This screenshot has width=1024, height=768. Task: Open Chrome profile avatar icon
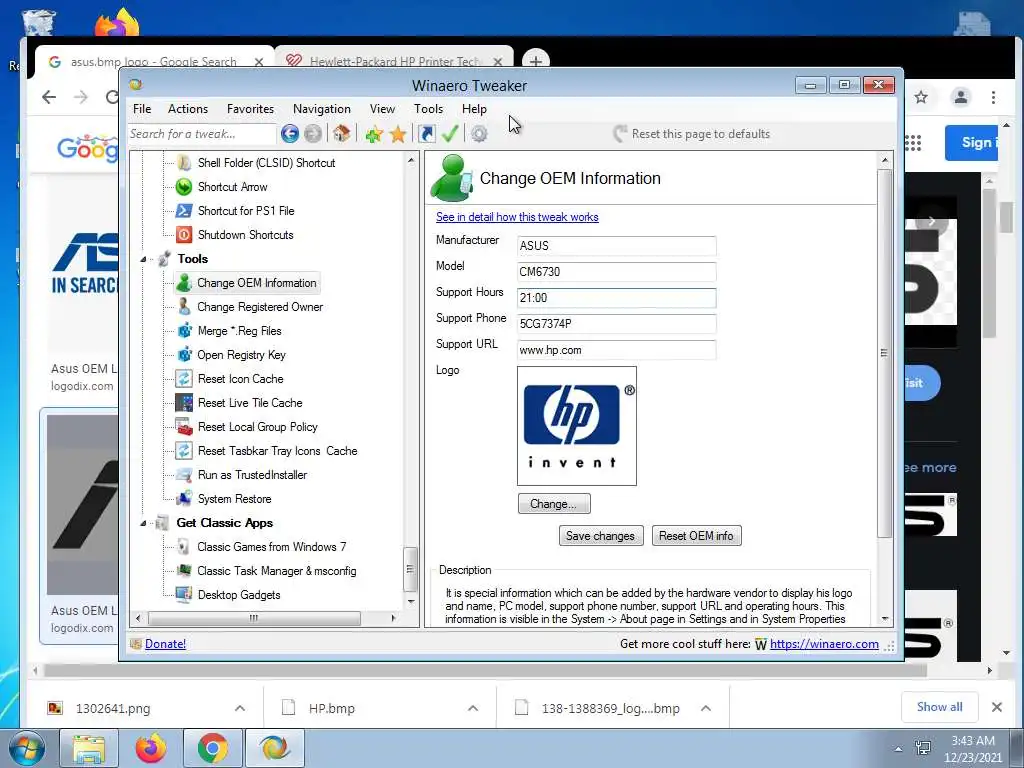pos(961,98)
